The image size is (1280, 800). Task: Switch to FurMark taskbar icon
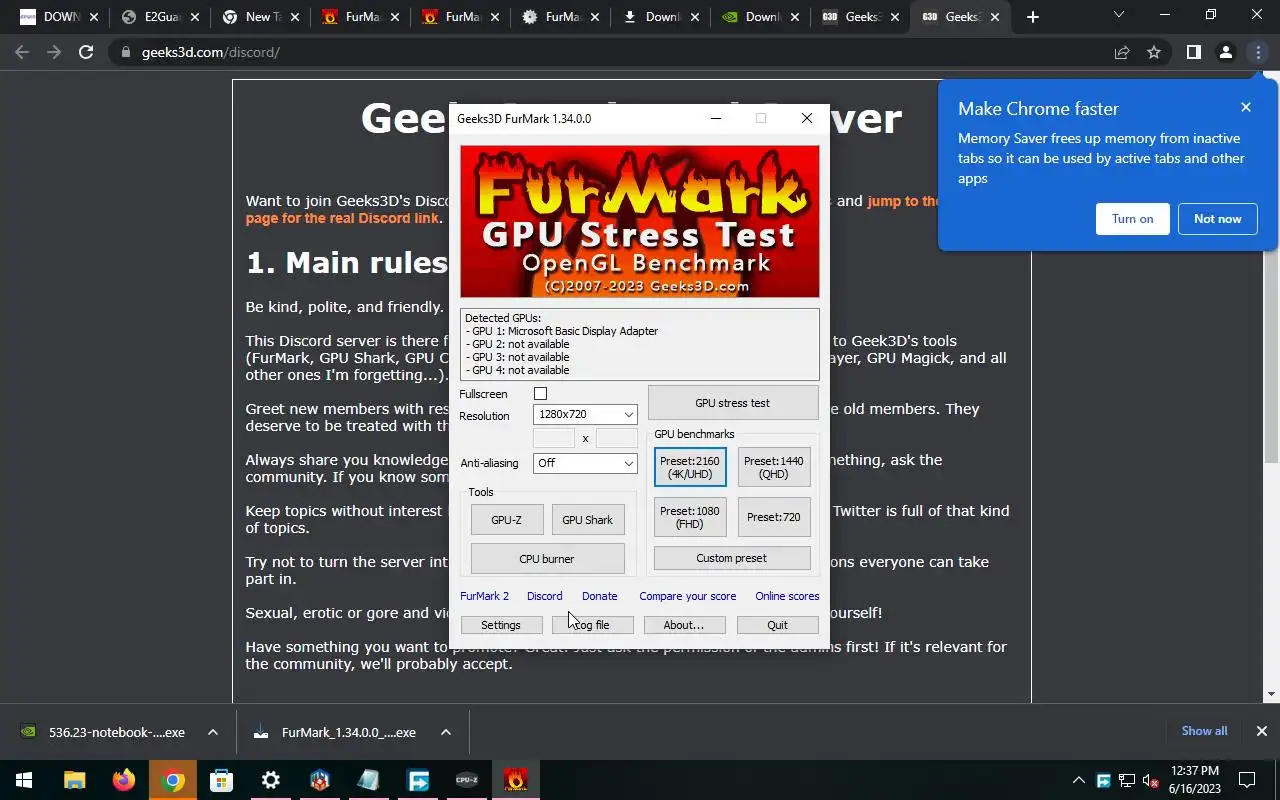516,780
